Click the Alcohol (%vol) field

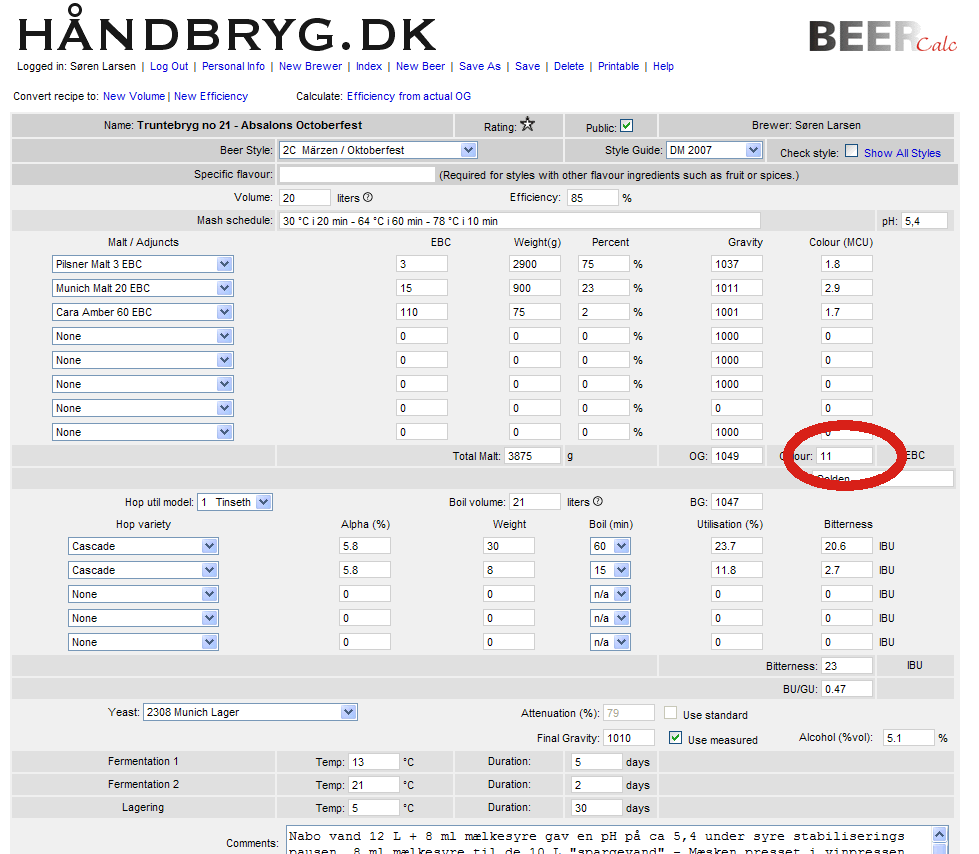908,738
